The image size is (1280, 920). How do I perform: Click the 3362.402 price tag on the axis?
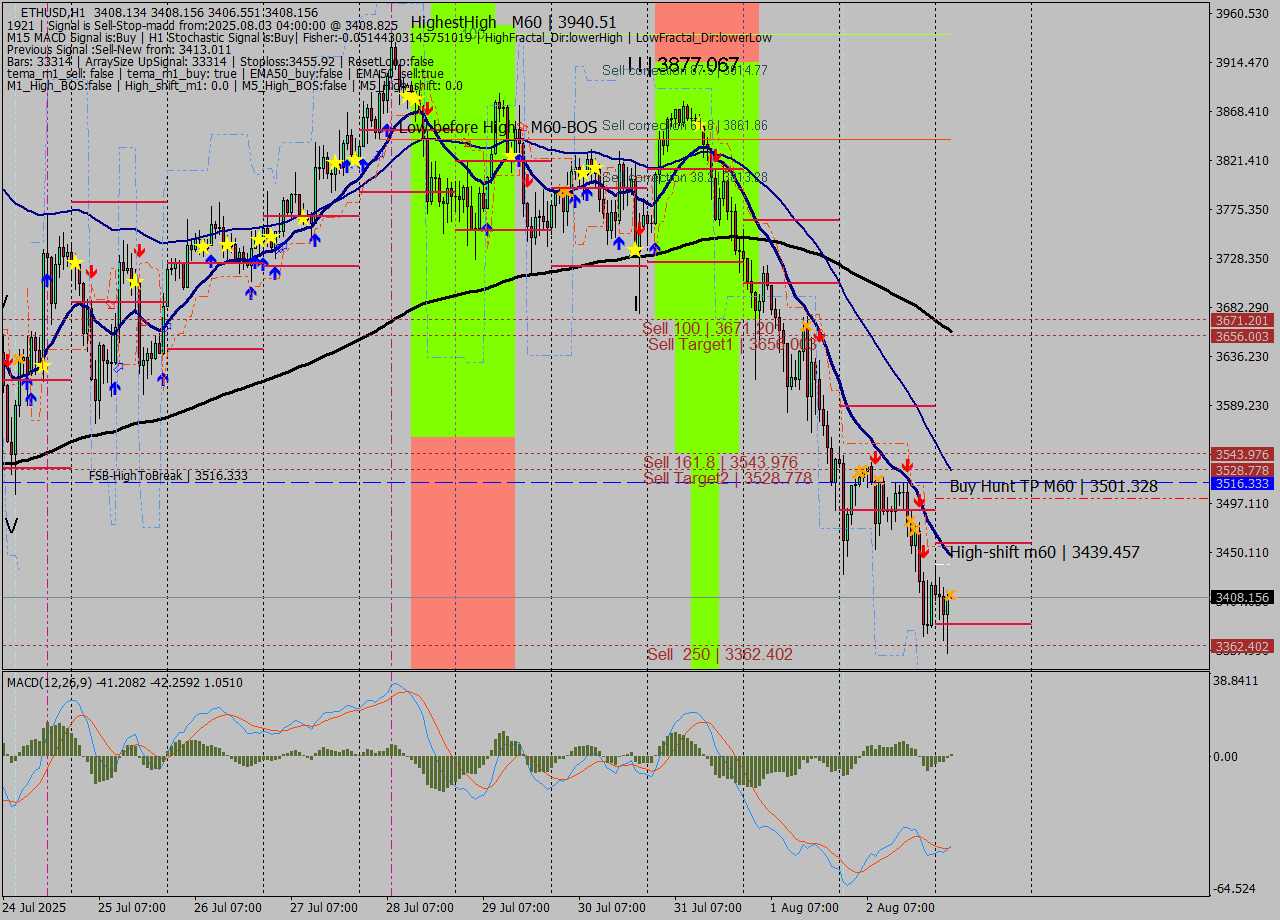[x=1241, y=647]
